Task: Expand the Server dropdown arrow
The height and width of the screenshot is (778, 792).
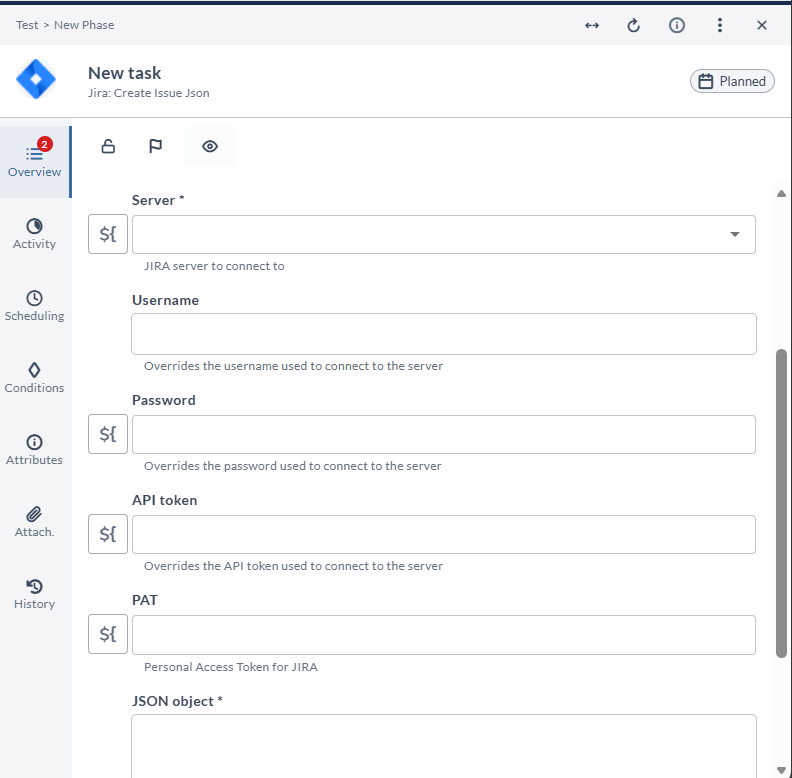Action: pyautogui.click(x=735, y=234)
